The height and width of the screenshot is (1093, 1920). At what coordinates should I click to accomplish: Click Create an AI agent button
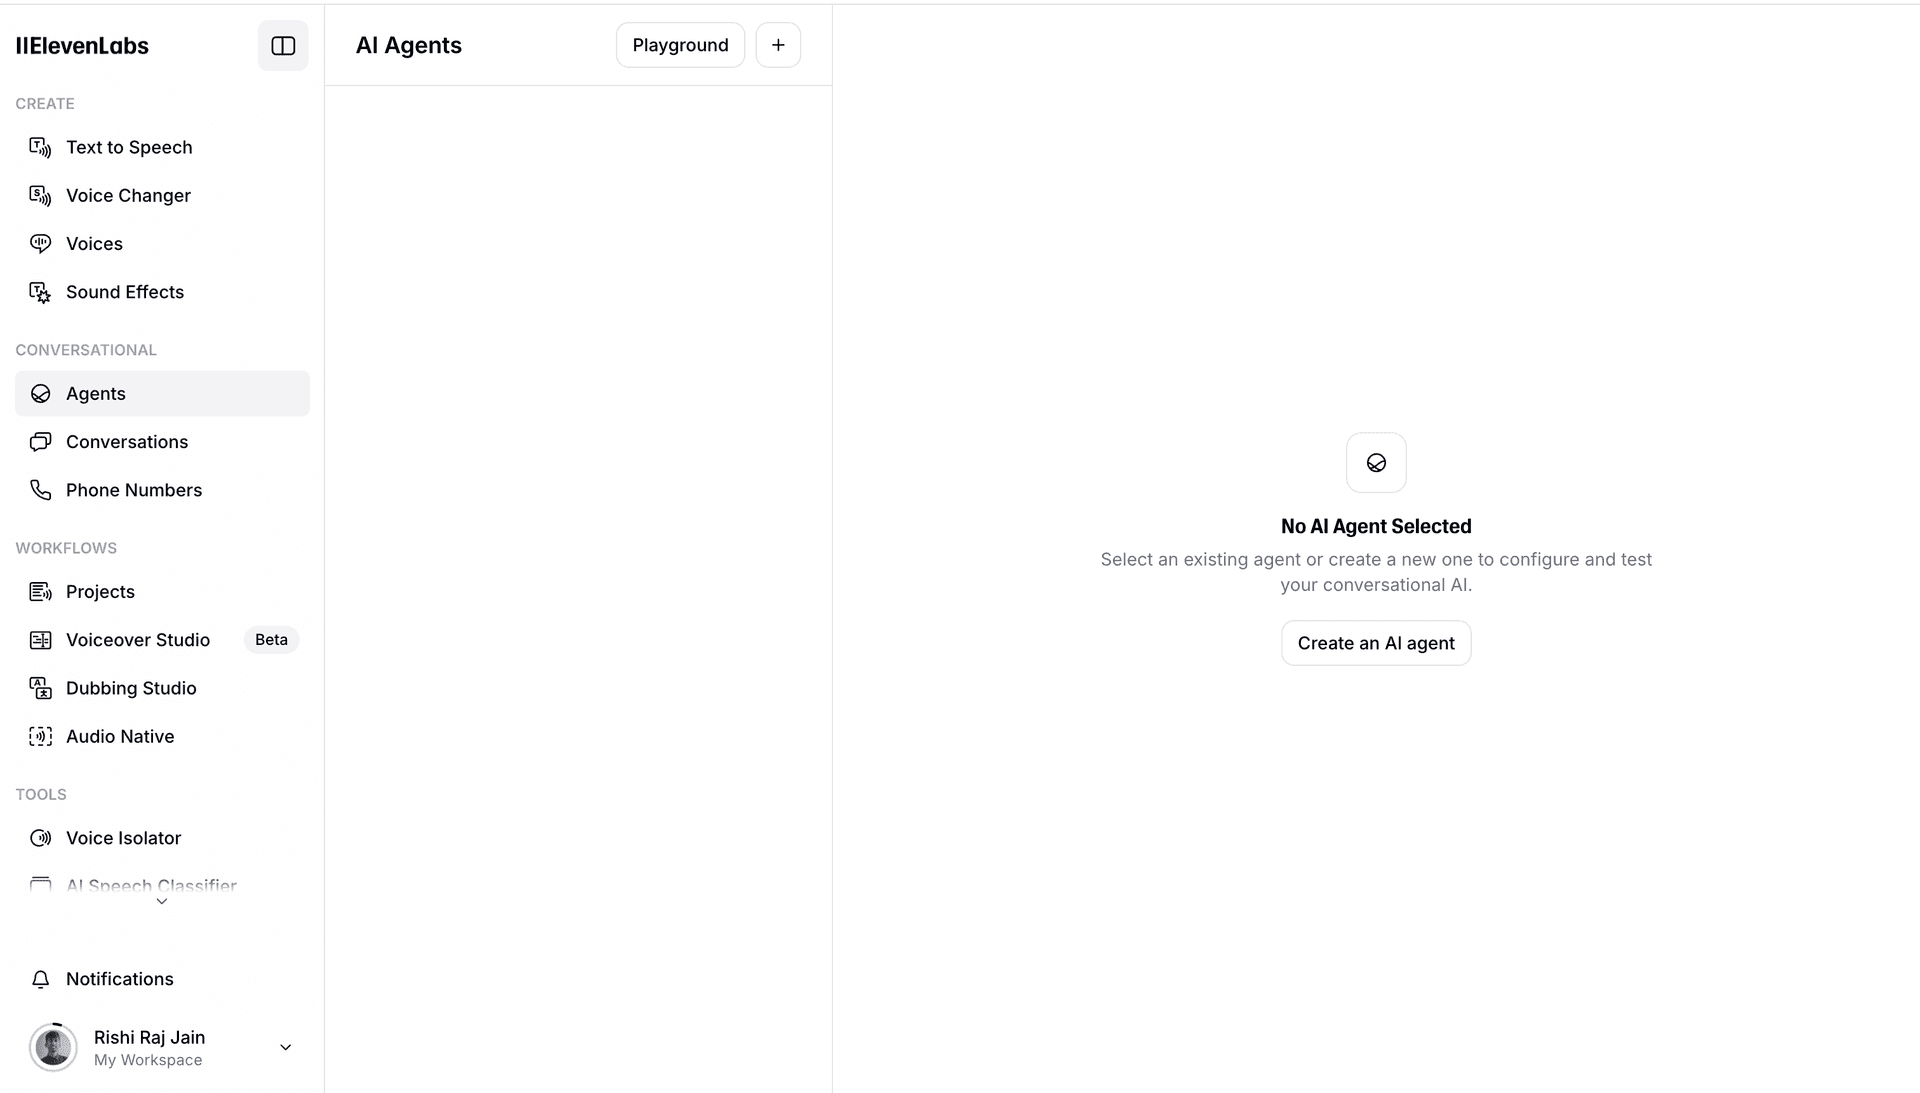pos(1375,643)
